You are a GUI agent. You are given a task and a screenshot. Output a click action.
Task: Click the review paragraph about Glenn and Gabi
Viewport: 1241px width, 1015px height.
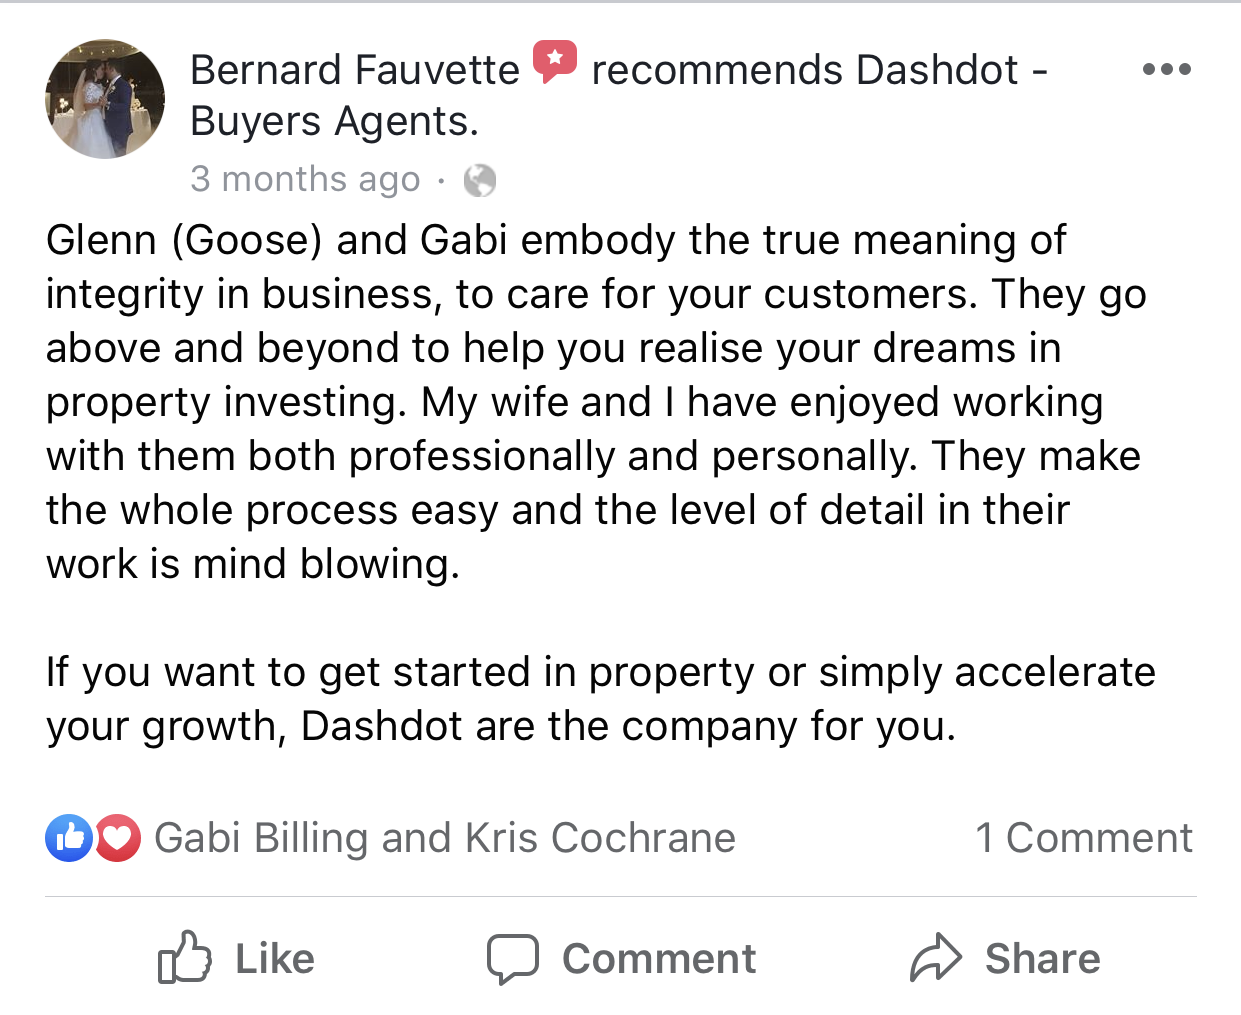coord(595,402)
